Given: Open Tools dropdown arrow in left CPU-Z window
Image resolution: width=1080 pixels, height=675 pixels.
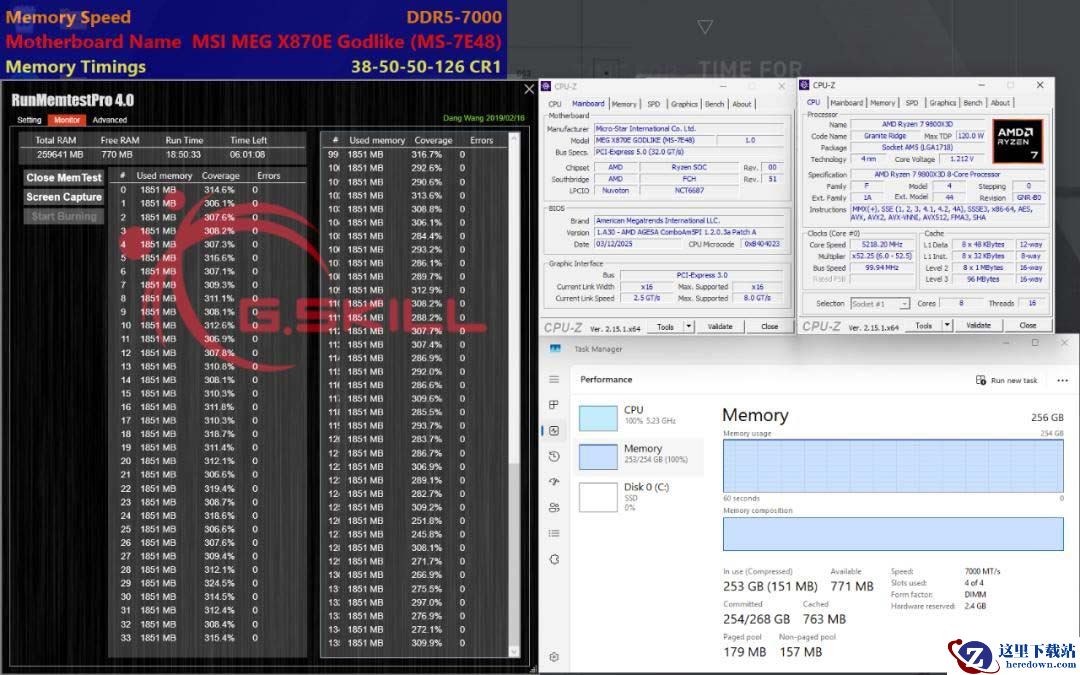Looking at the screenshot, I should tap(689, 326).
